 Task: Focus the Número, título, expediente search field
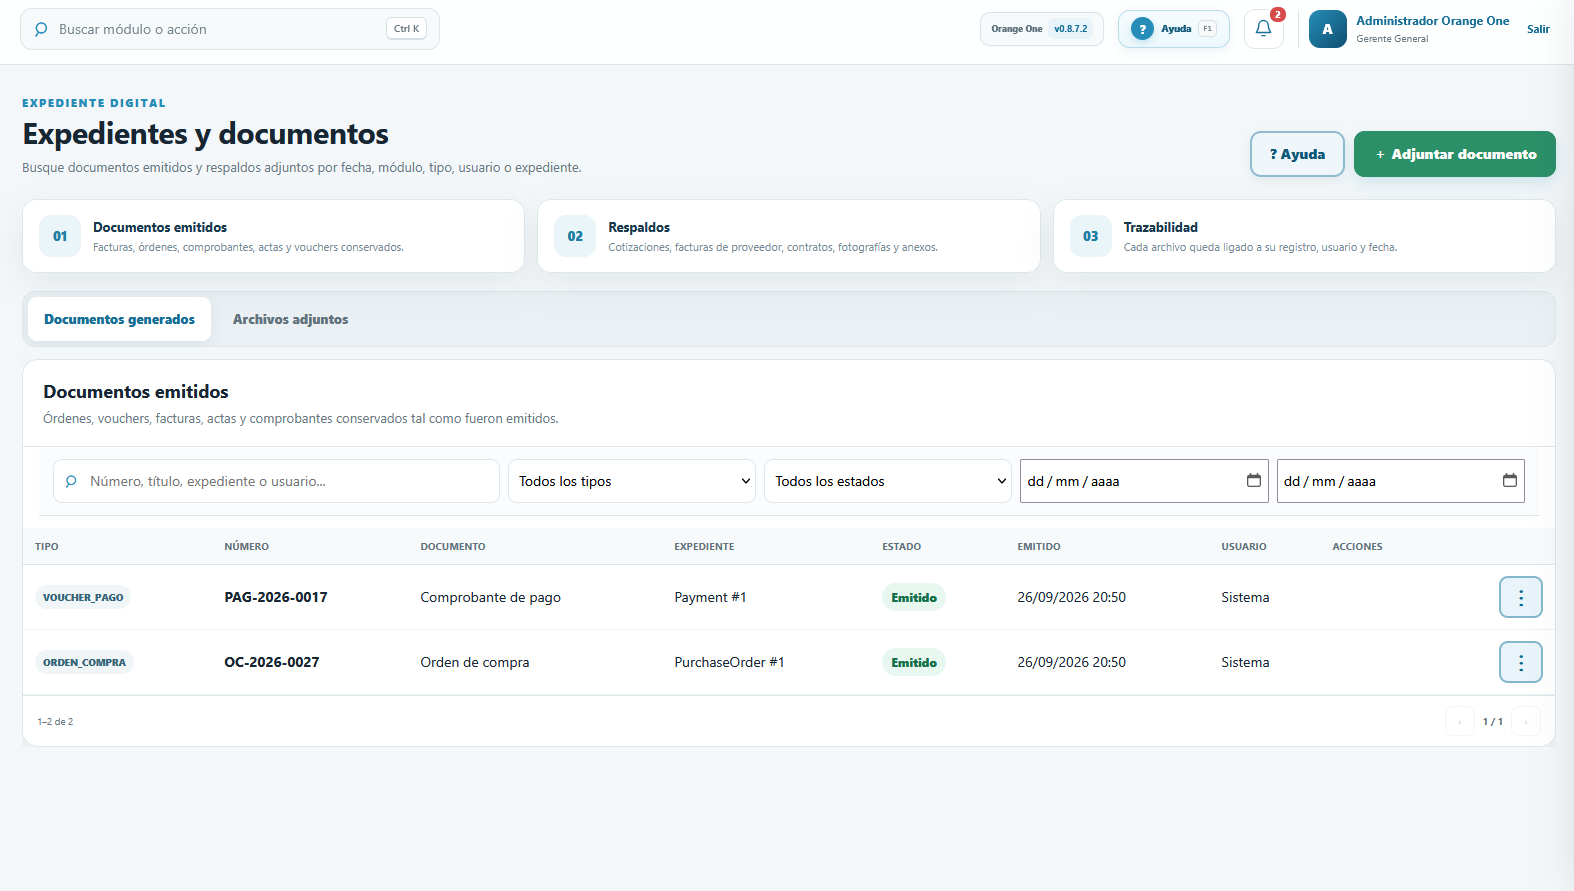pyautogui.click(x=276, y=481)
